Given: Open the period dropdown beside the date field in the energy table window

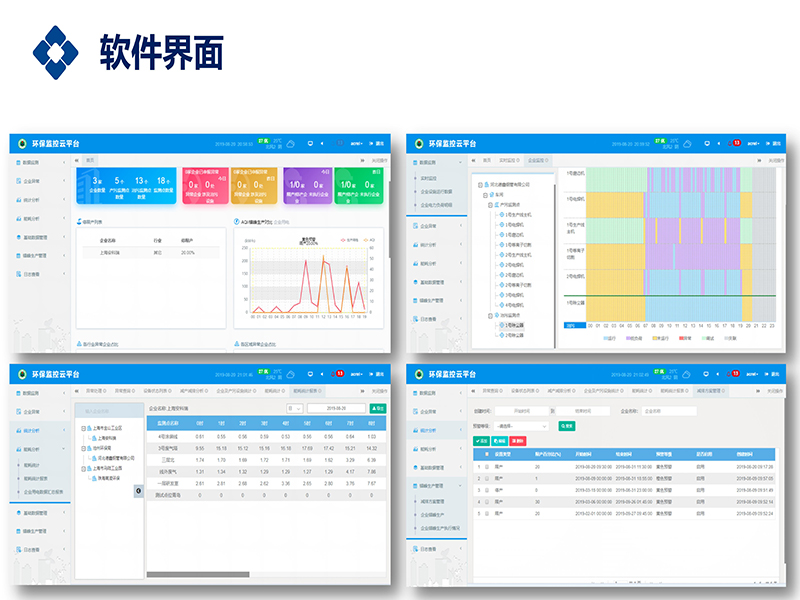Looking at the screenshot, I should coord(295,409).
